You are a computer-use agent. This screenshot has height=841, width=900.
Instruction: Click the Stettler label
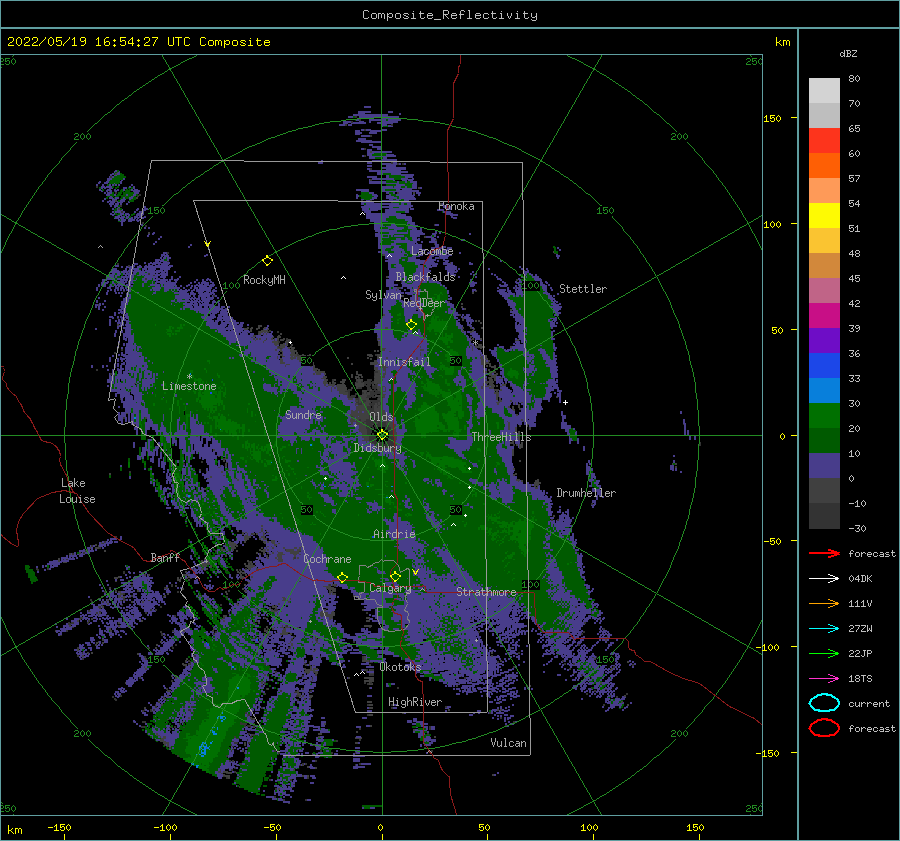point(583,289)
